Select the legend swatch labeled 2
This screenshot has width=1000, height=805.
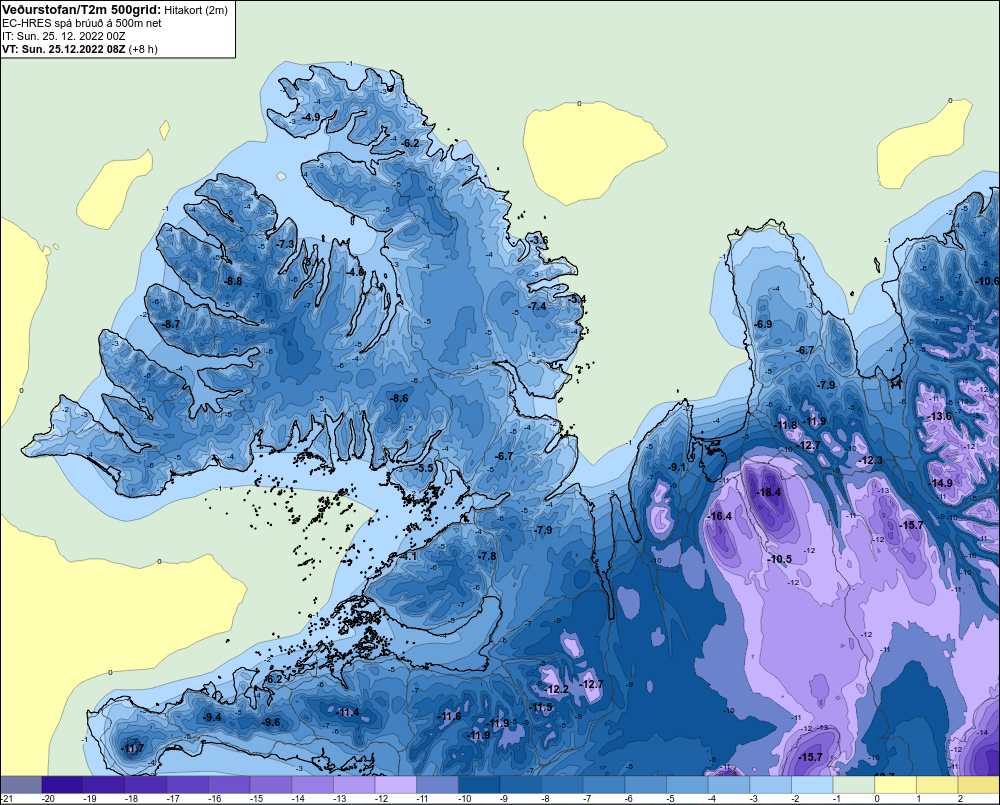[980, 785]
